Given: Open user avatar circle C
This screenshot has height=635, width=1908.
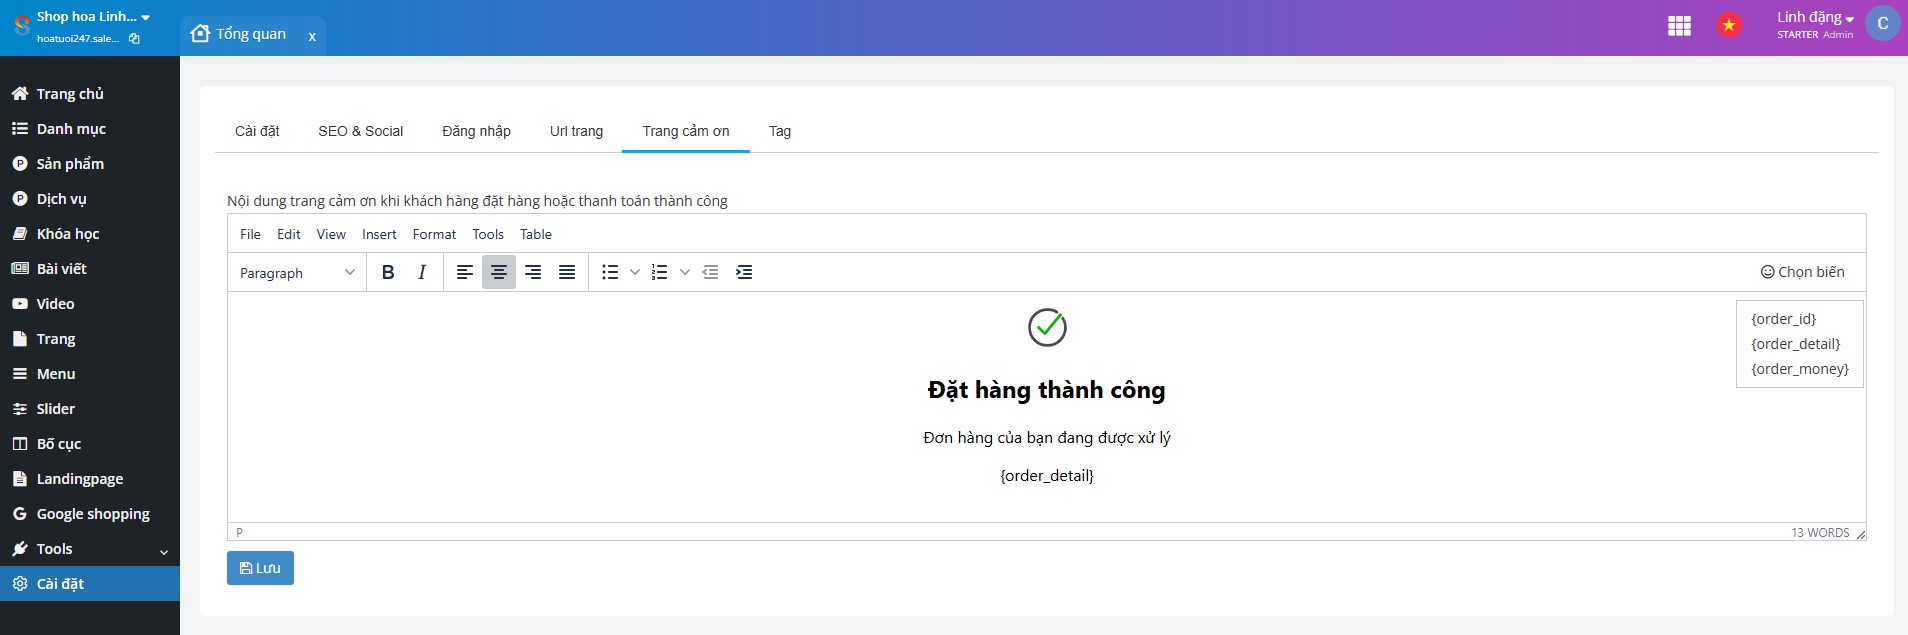Looking at the screenshot, I should pyautogui.click(x=1883, y=24).
